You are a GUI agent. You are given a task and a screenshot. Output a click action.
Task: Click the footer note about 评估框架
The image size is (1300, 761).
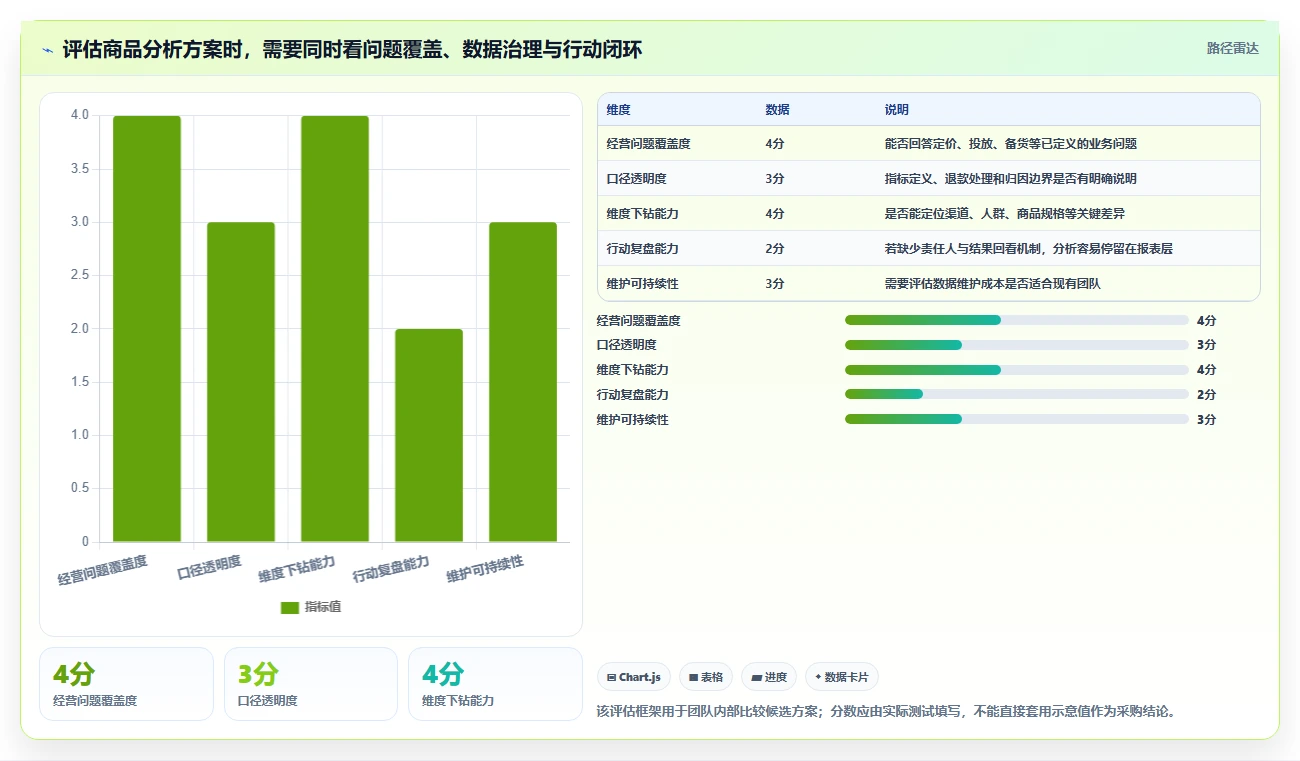click(x=886, y=712)
